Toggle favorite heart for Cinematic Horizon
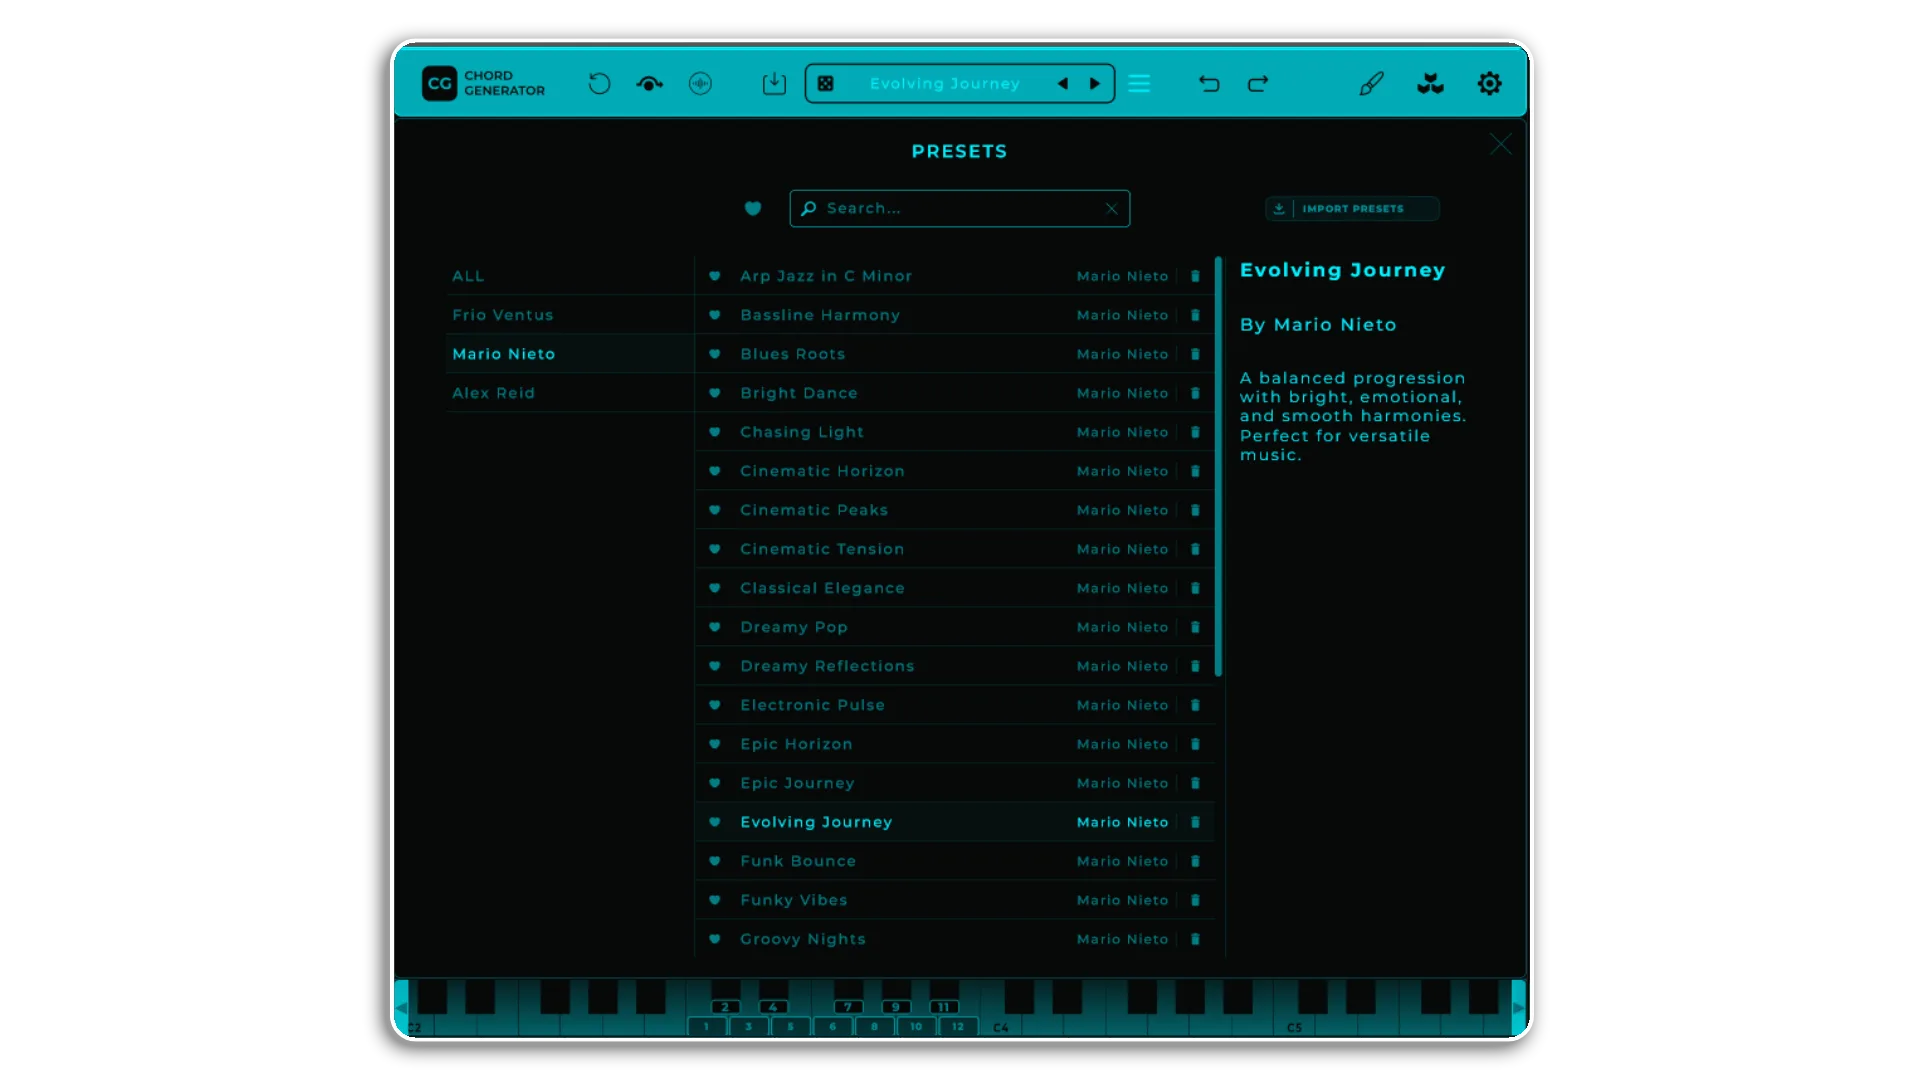 click(x=715, y=471)
